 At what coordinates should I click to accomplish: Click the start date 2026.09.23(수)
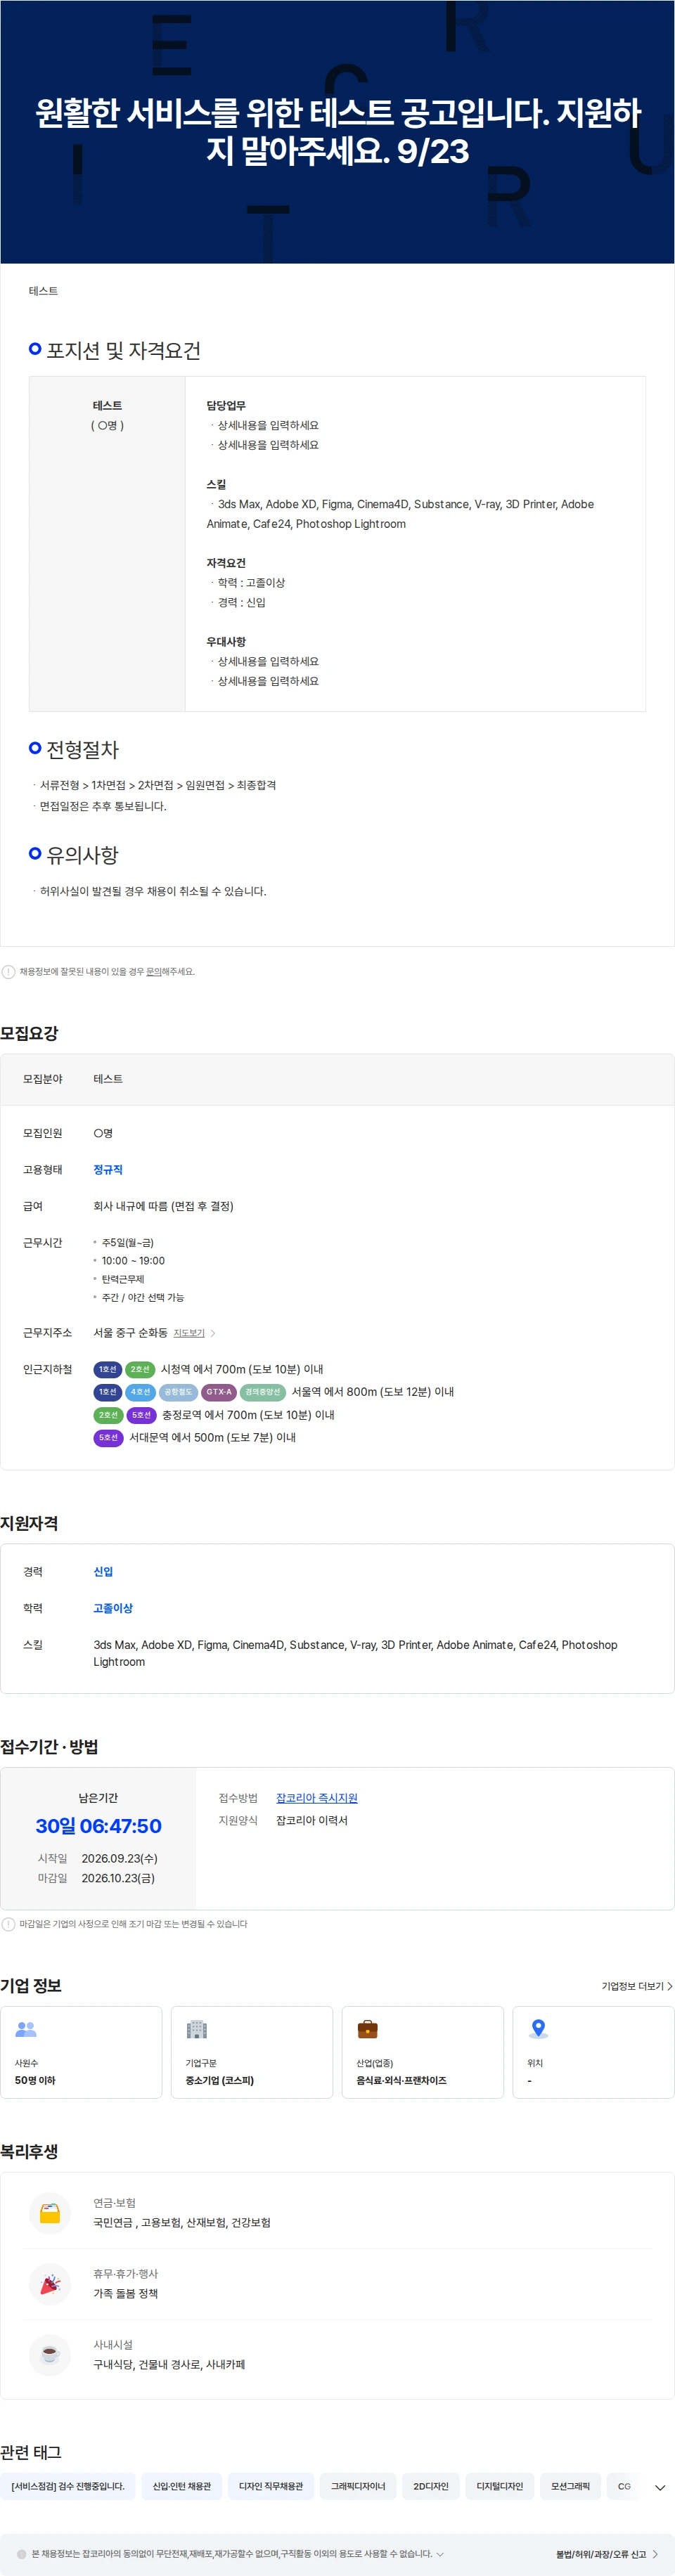pos(119,1859)
